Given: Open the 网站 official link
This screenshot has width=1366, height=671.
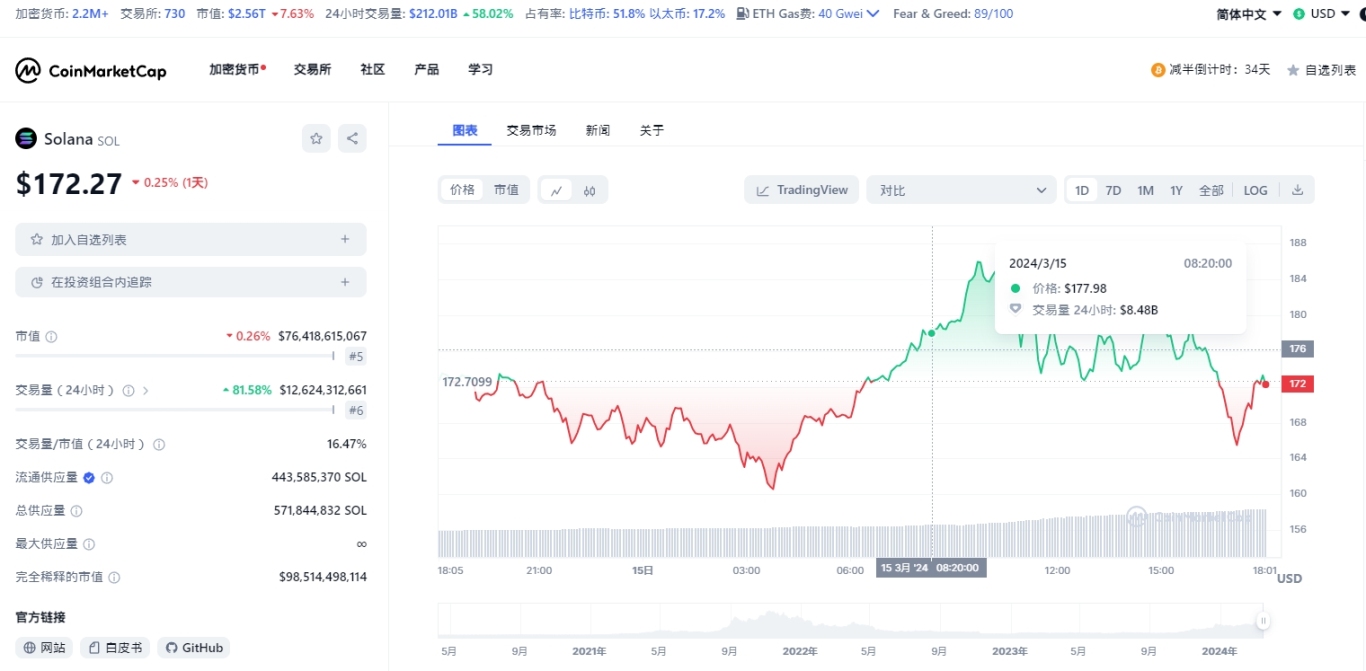Looking at the screenshot, I should pos(45,648).
